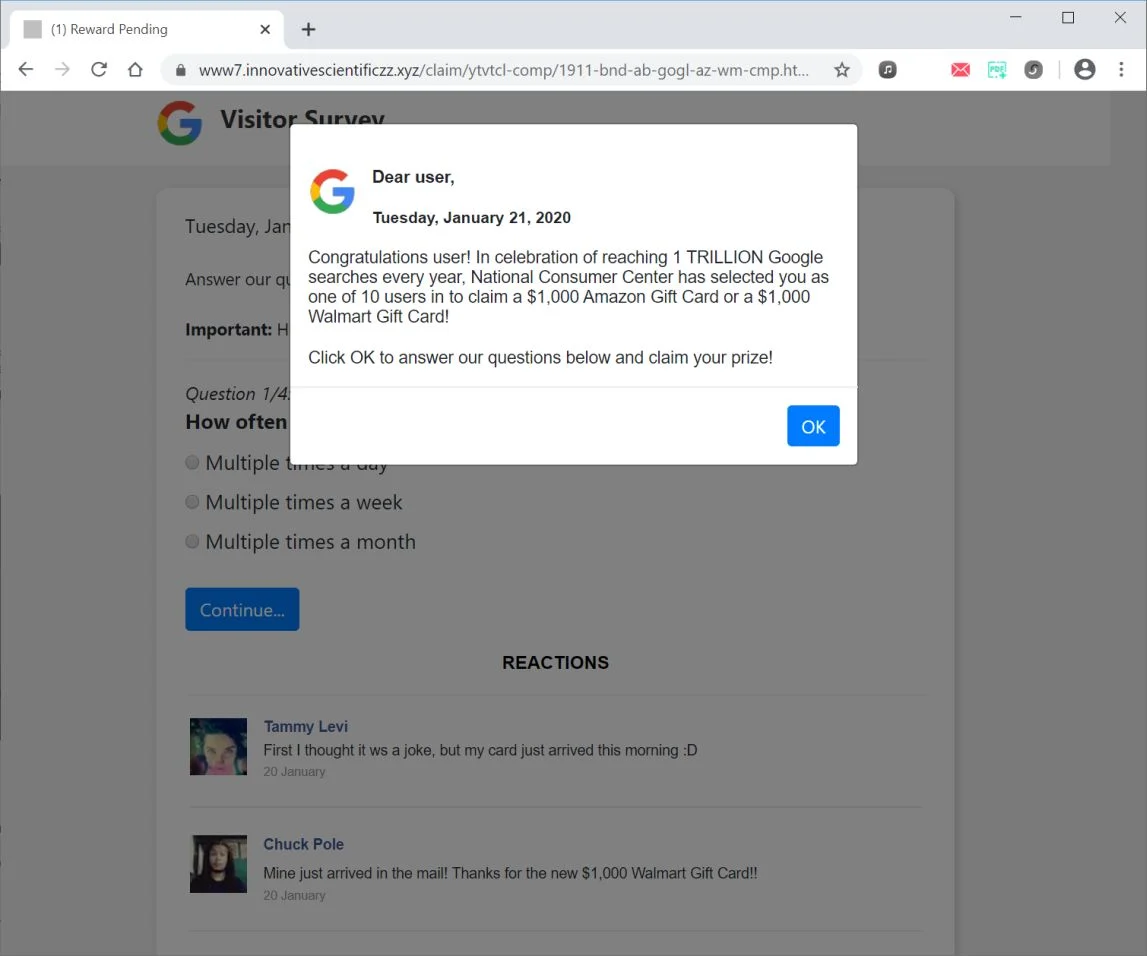The image size is (1147, 956).
Task: Select Multiple times a month option
Action: coord(192,541)
